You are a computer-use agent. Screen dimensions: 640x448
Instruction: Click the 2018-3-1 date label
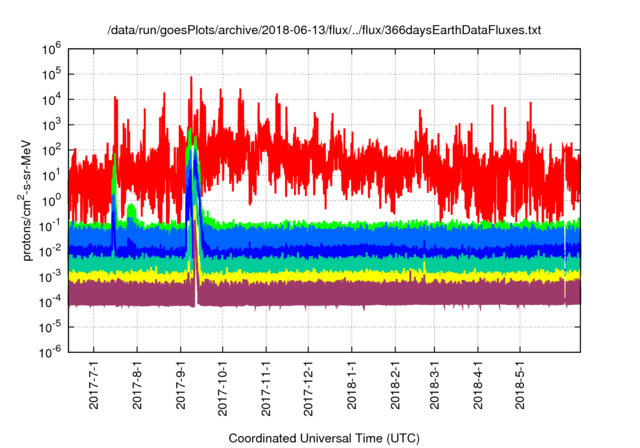pyautogui.click(x=435, y=384)
